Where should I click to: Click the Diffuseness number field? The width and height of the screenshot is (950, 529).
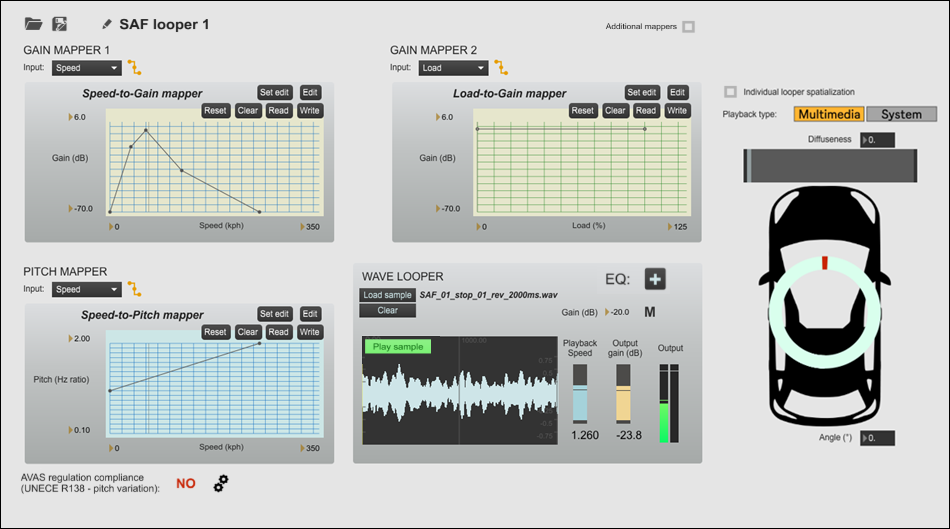878,140
